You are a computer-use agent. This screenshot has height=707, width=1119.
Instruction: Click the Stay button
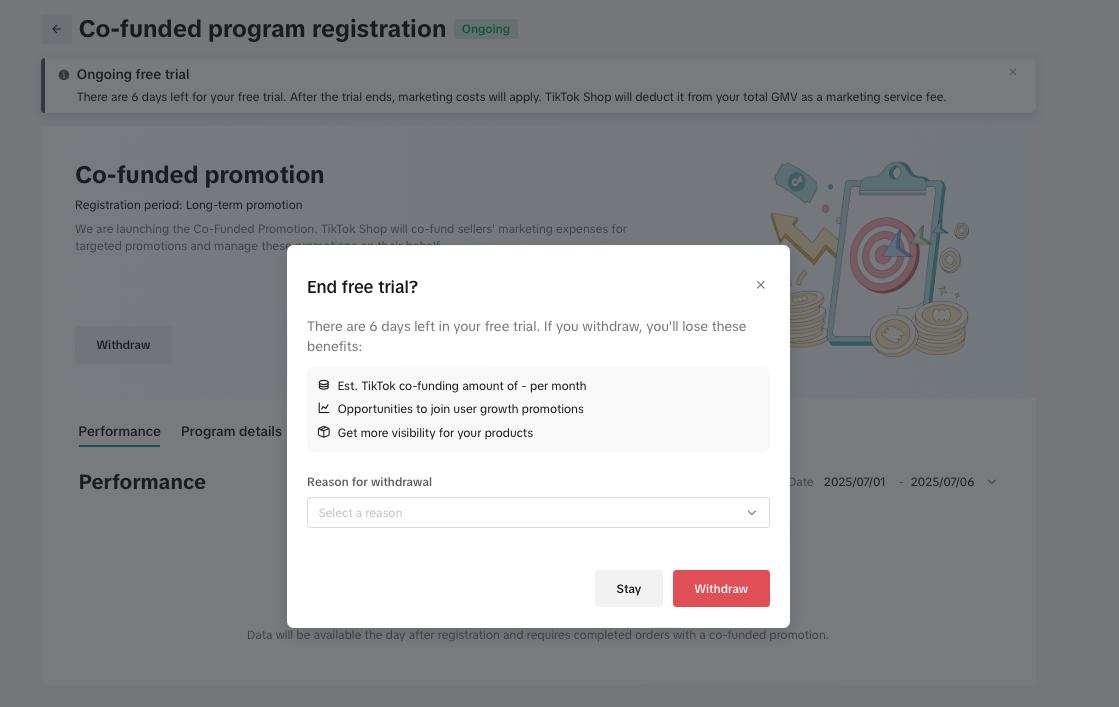tap(628, 588)
